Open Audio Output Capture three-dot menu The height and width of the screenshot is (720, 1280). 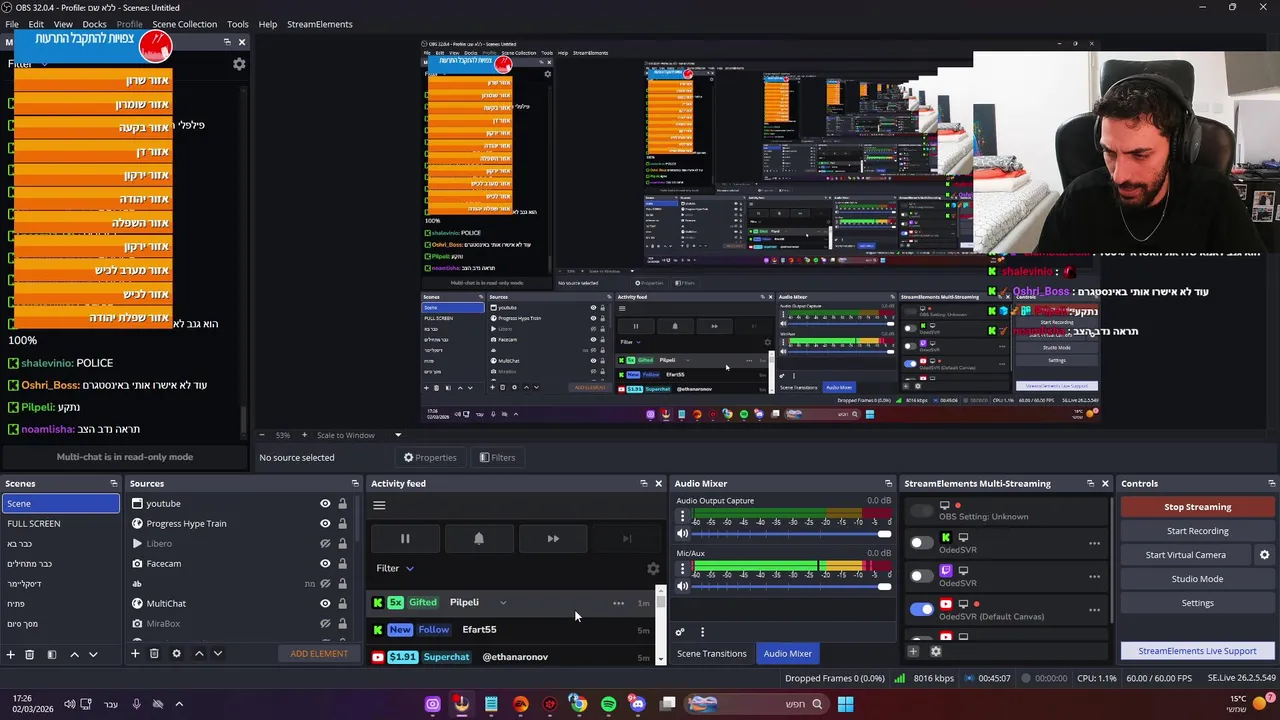[x=683, y=517]
